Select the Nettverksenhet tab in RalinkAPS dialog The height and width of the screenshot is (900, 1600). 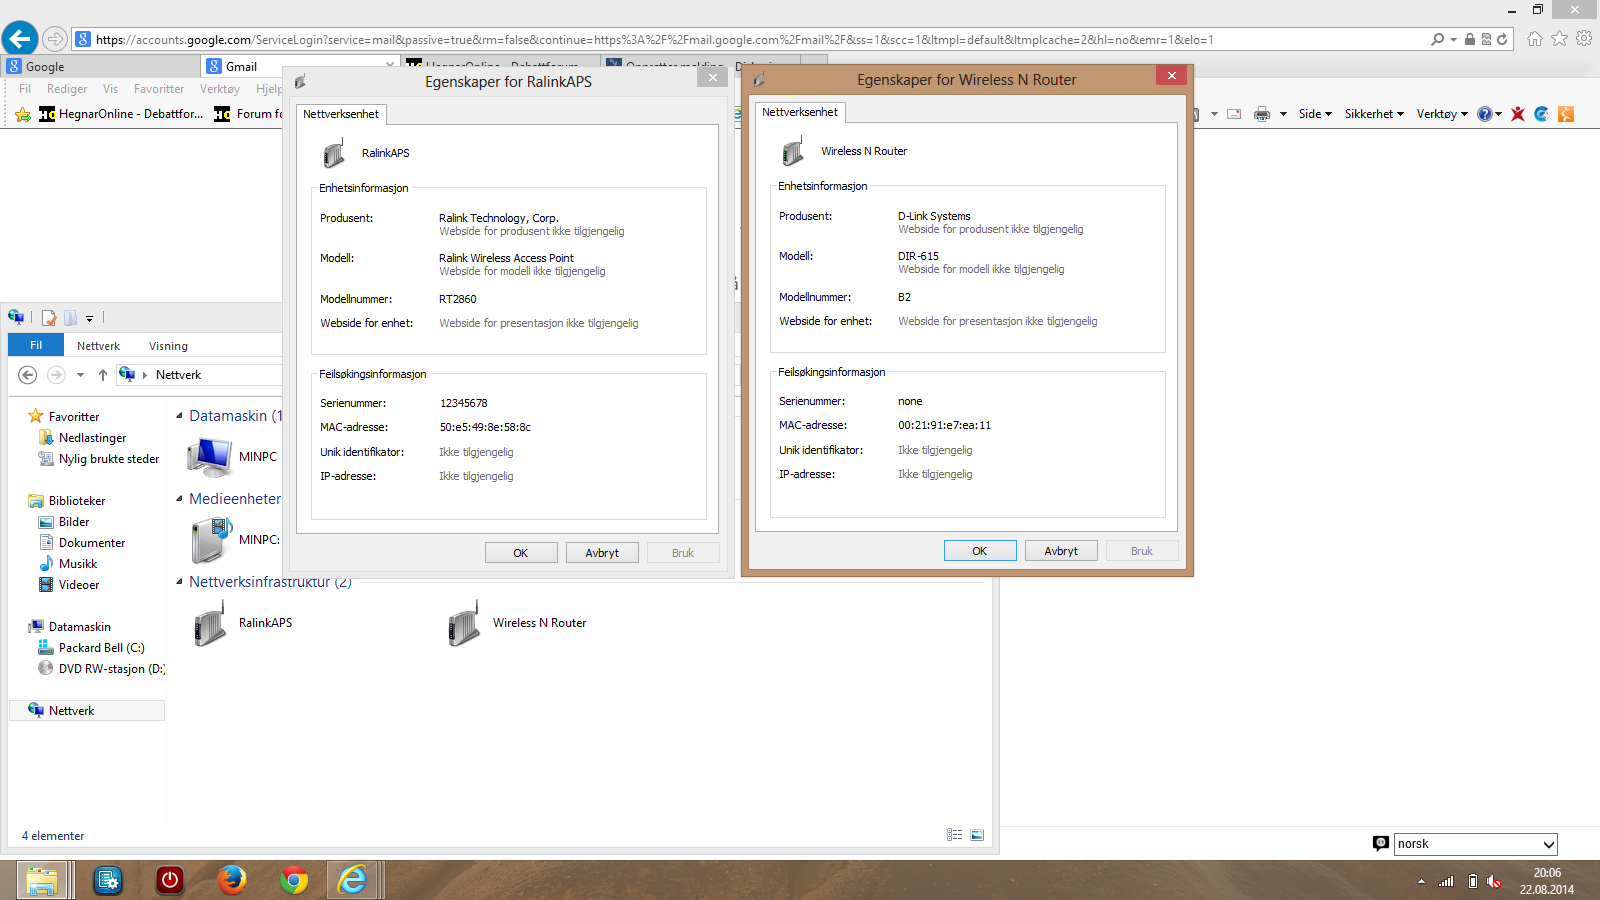(x=341, y=114)
